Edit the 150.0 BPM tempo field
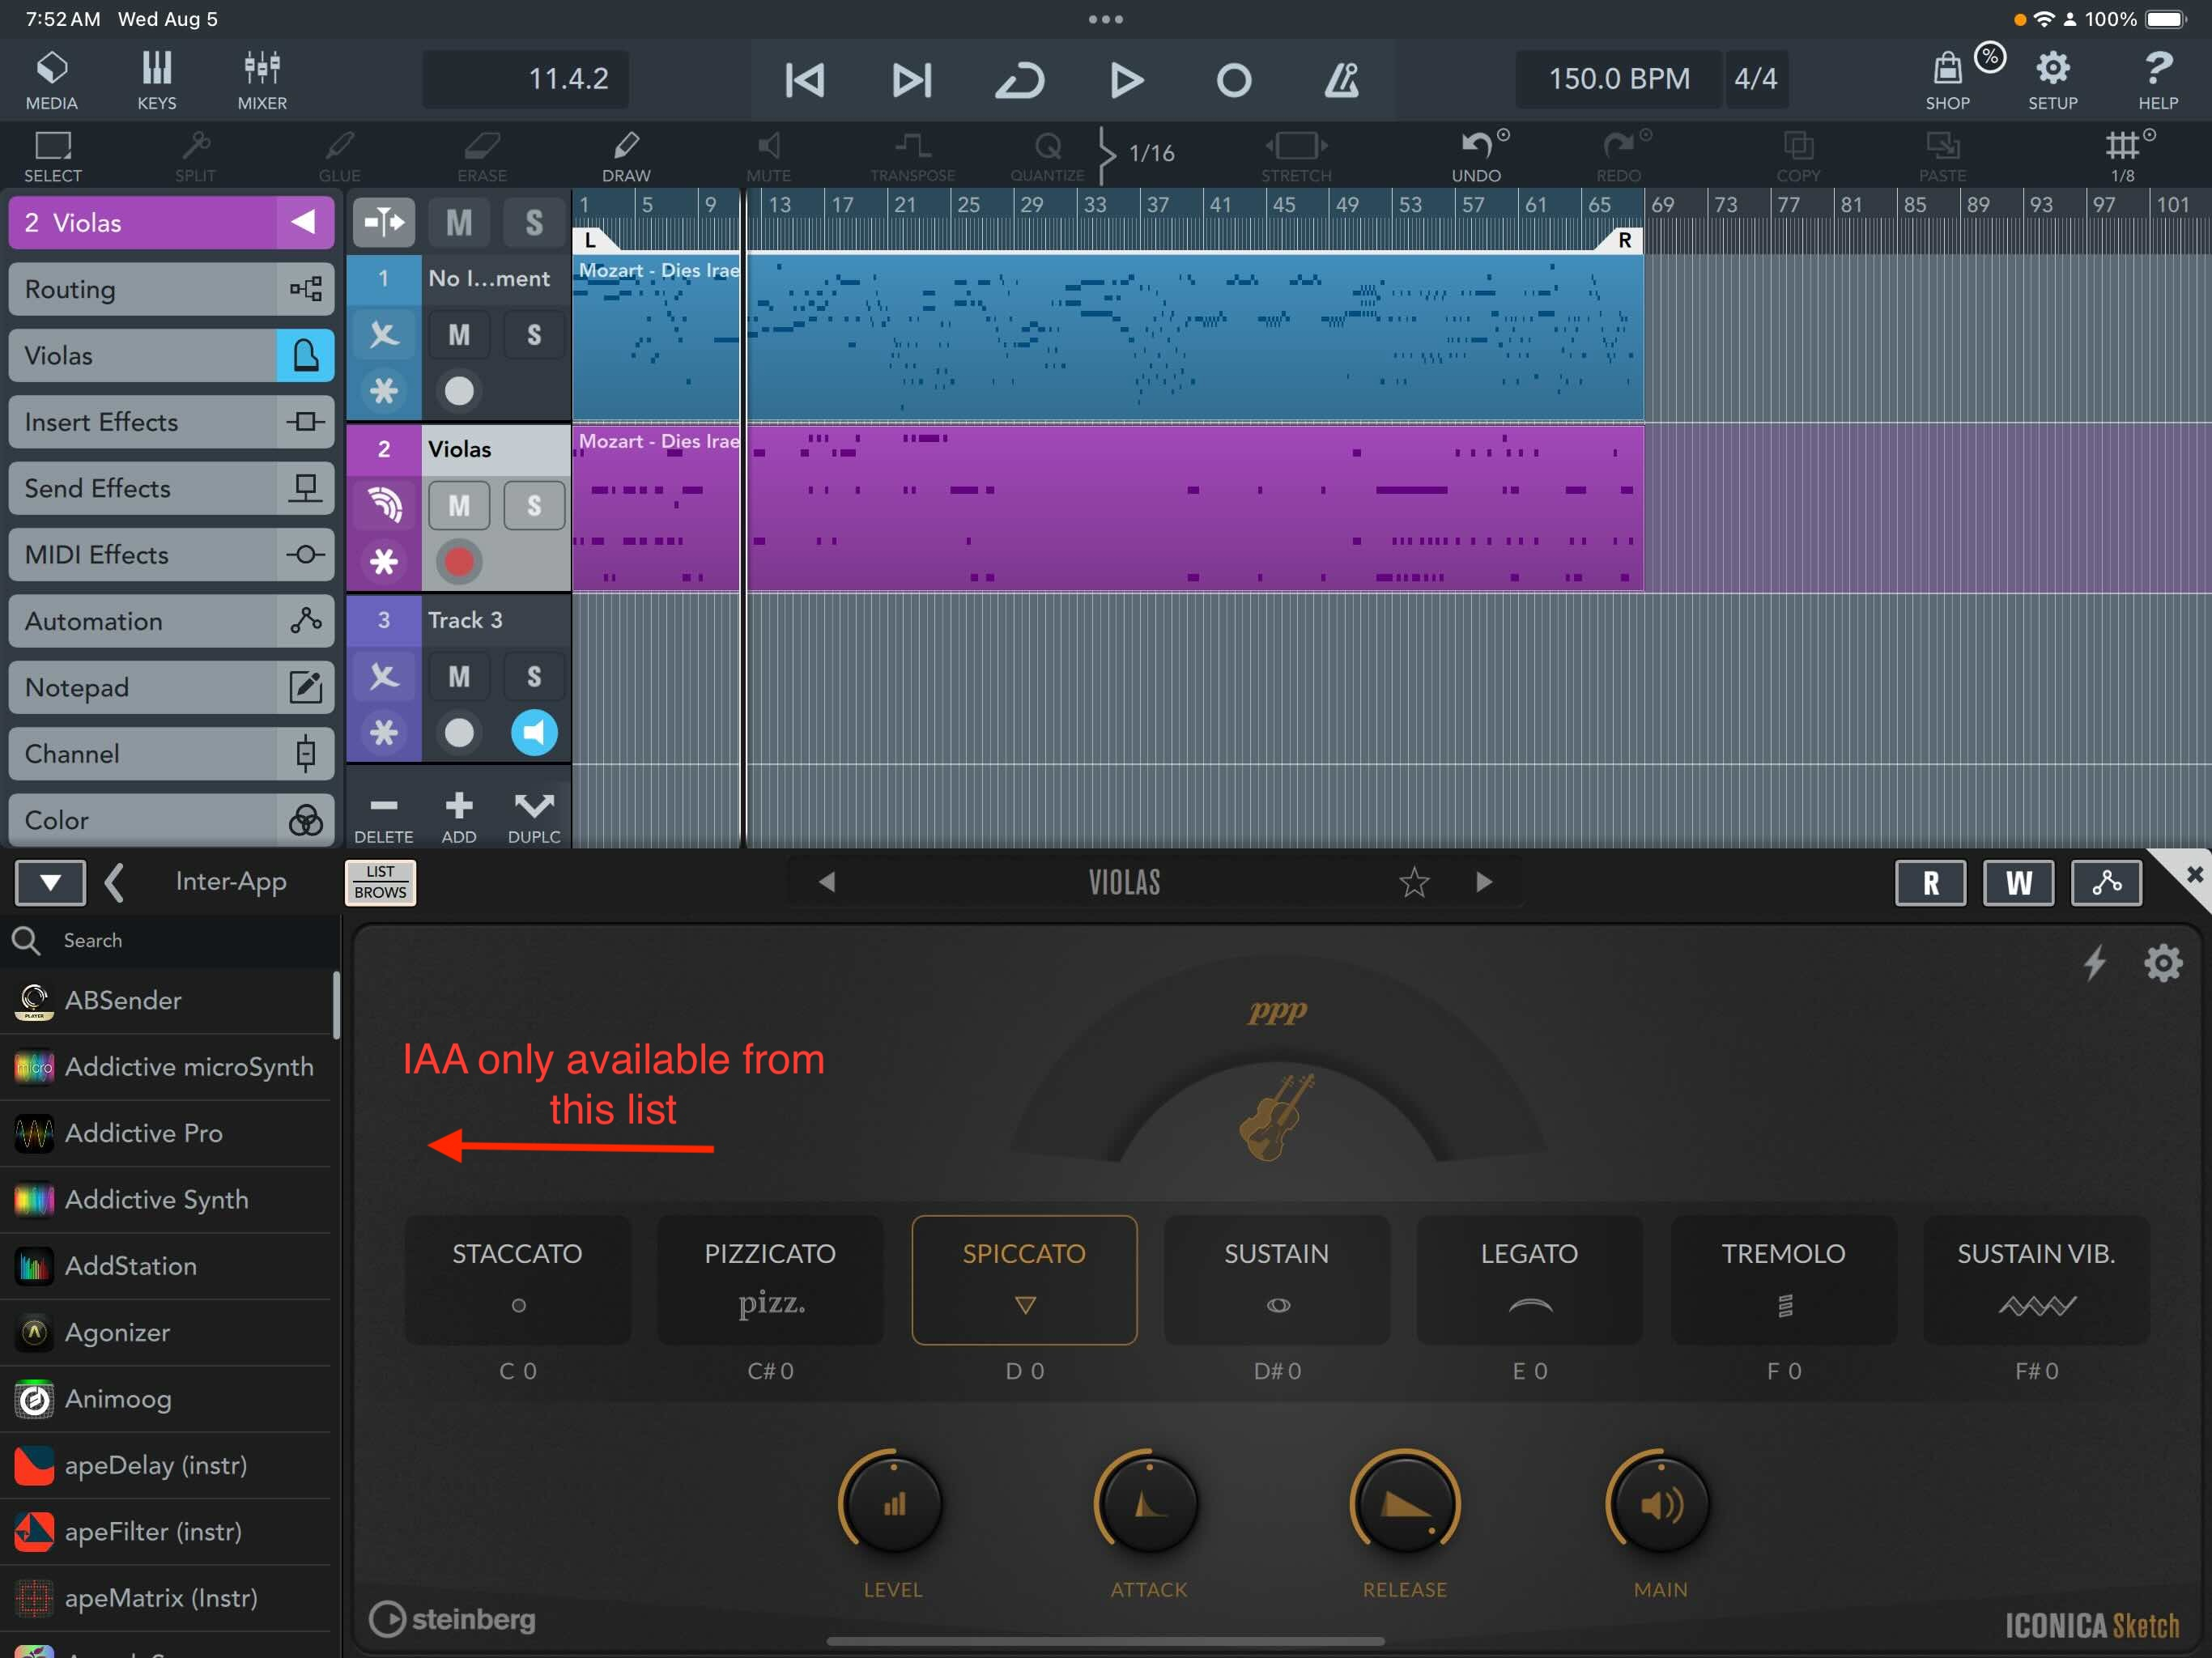Image resolution: width=2212 pixels, height=1658 pixels. pyautogui.click(x=1619, y=79)
